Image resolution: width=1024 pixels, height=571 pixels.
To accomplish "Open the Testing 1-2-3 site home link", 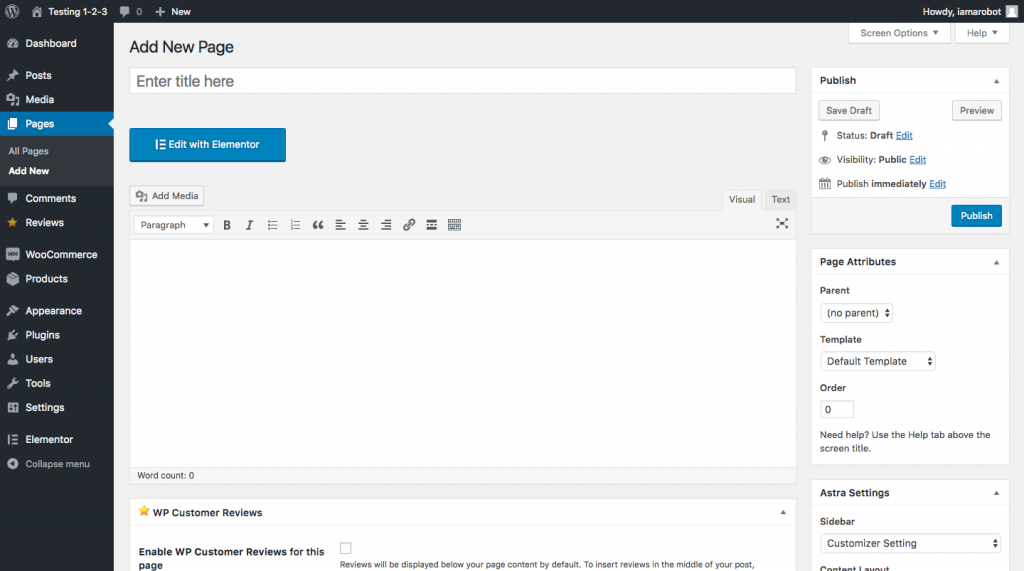I will click(69, 11).
